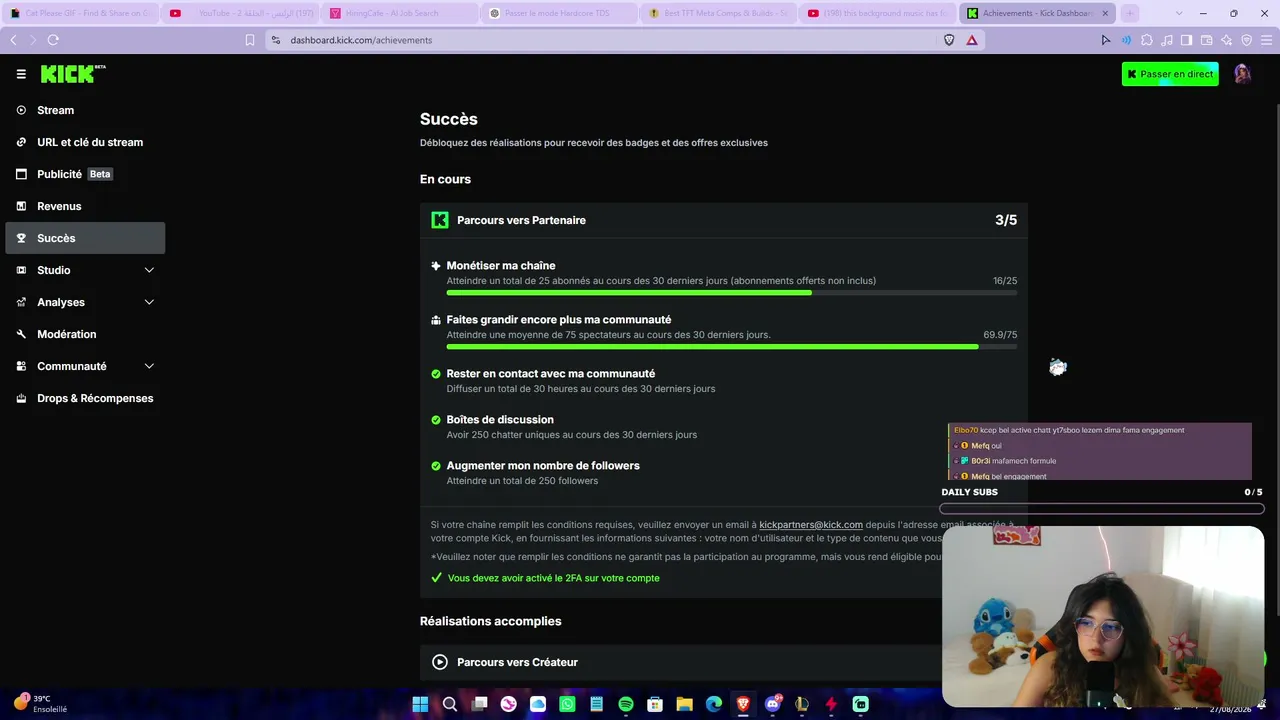Go back to the previous page

(x=13, y=40)
